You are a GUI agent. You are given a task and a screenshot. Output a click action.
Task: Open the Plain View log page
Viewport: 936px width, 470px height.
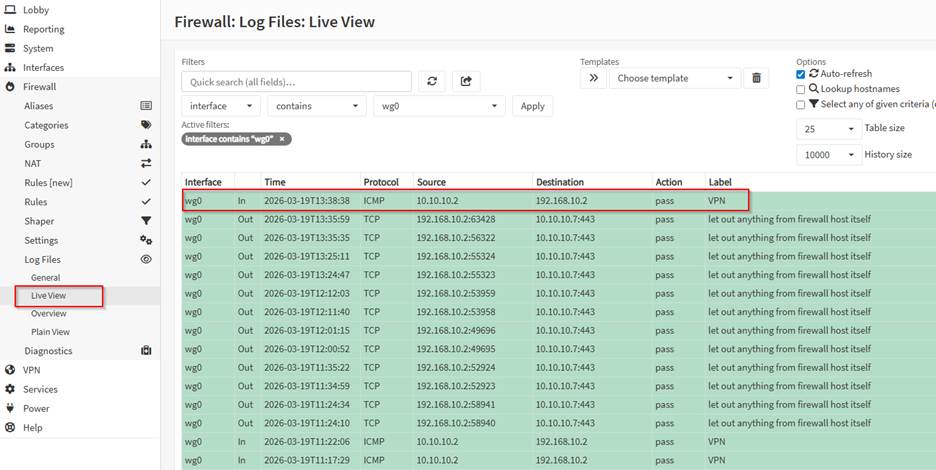point(50,332)
